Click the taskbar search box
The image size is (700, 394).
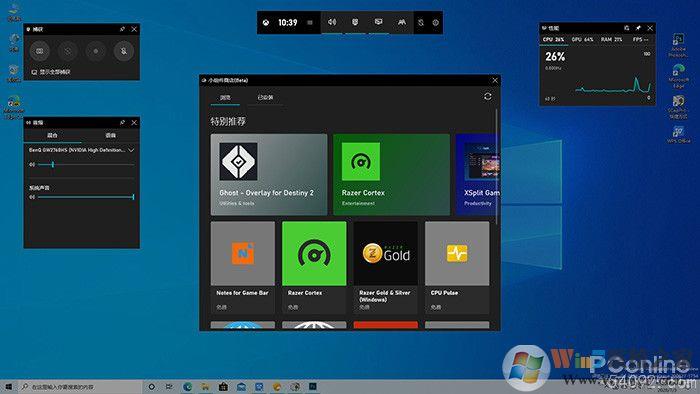coord(80,387)
